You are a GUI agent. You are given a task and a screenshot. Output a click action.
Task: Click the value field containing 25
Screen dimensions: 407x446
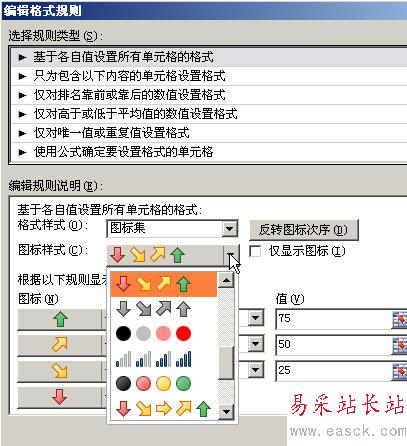[x=334, y=371]
